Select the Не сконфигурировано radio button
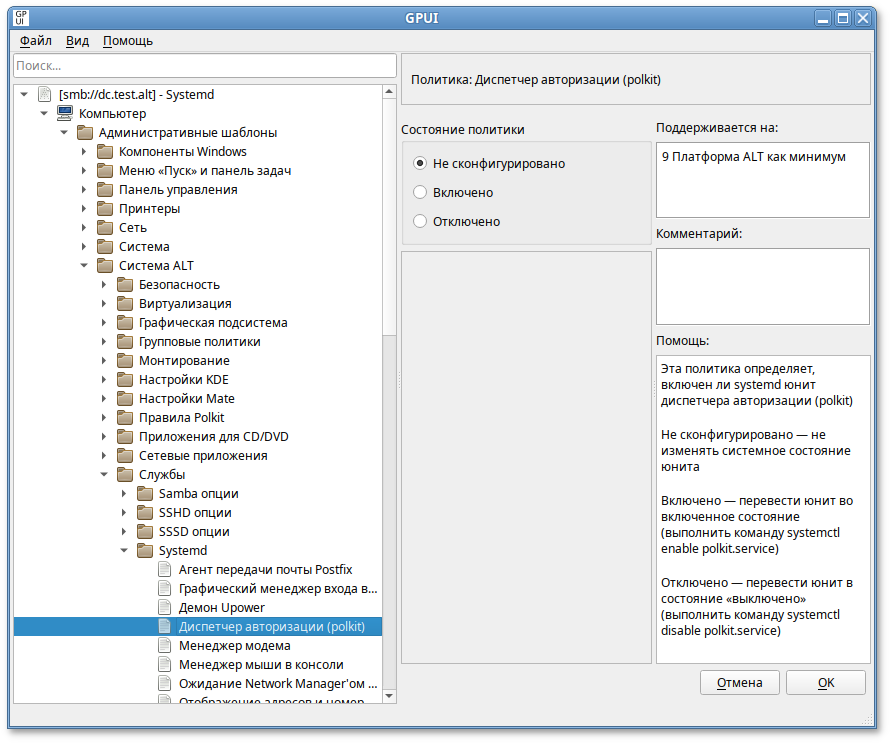Viewport: 890px width, 743px height. tap(420, 163)
